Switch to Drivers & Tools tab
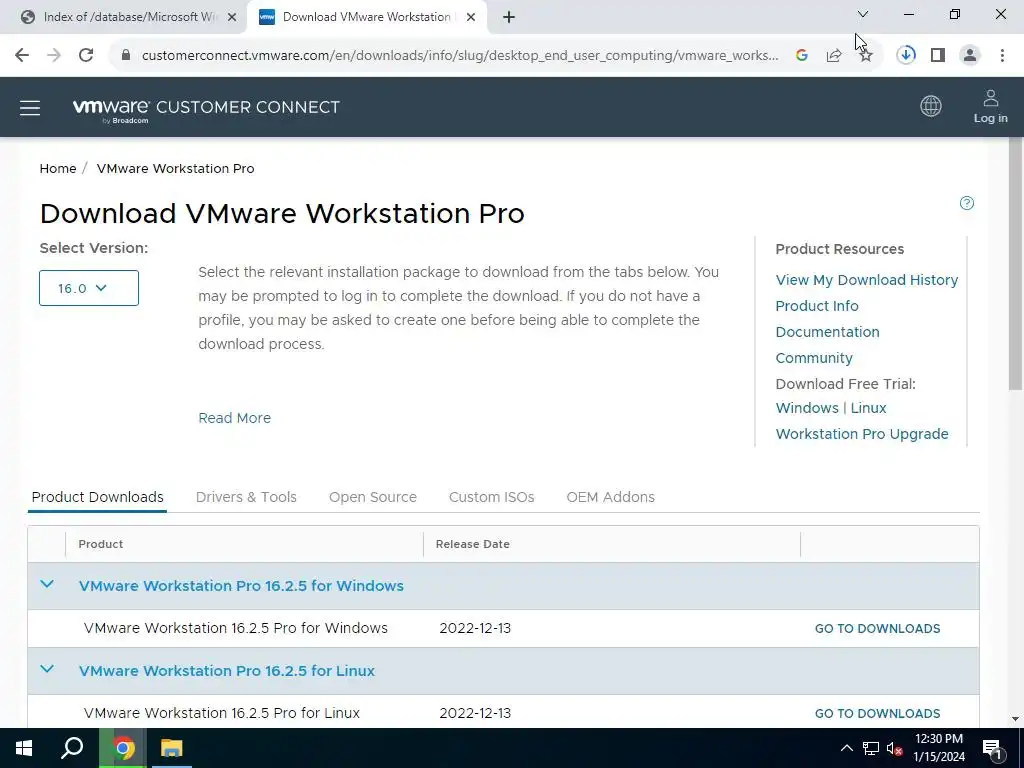 pyautogui.click(x=246, y=497)
